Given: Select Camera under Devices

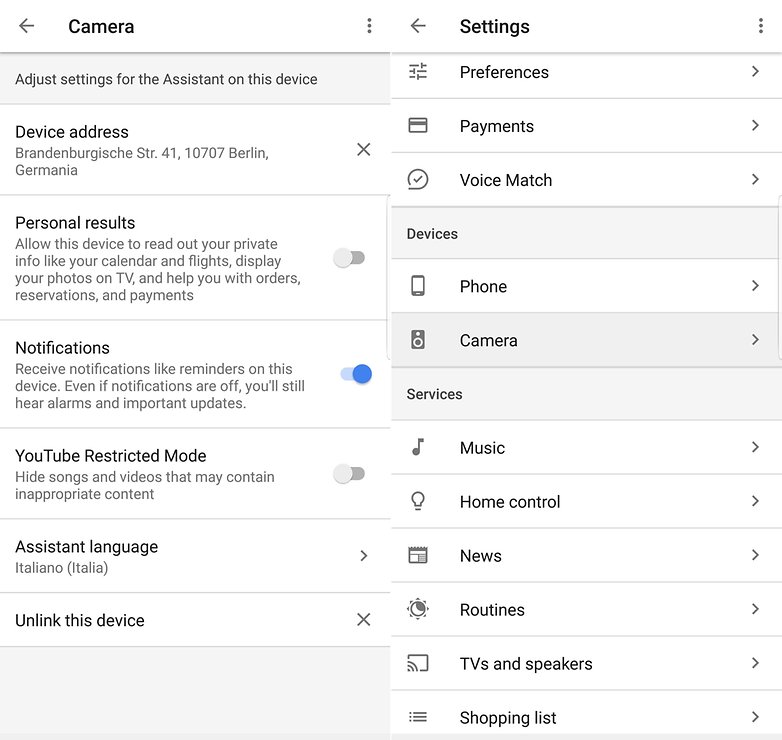Looking at the screenshot, I should (x=586, y=340).
